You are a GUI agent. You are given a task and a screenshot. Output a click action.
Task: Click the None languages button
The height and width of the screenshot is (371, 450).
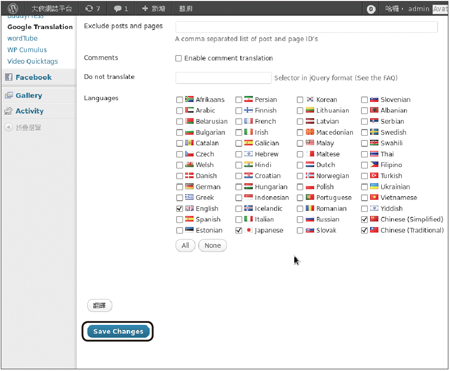click(x=212, y=246)
